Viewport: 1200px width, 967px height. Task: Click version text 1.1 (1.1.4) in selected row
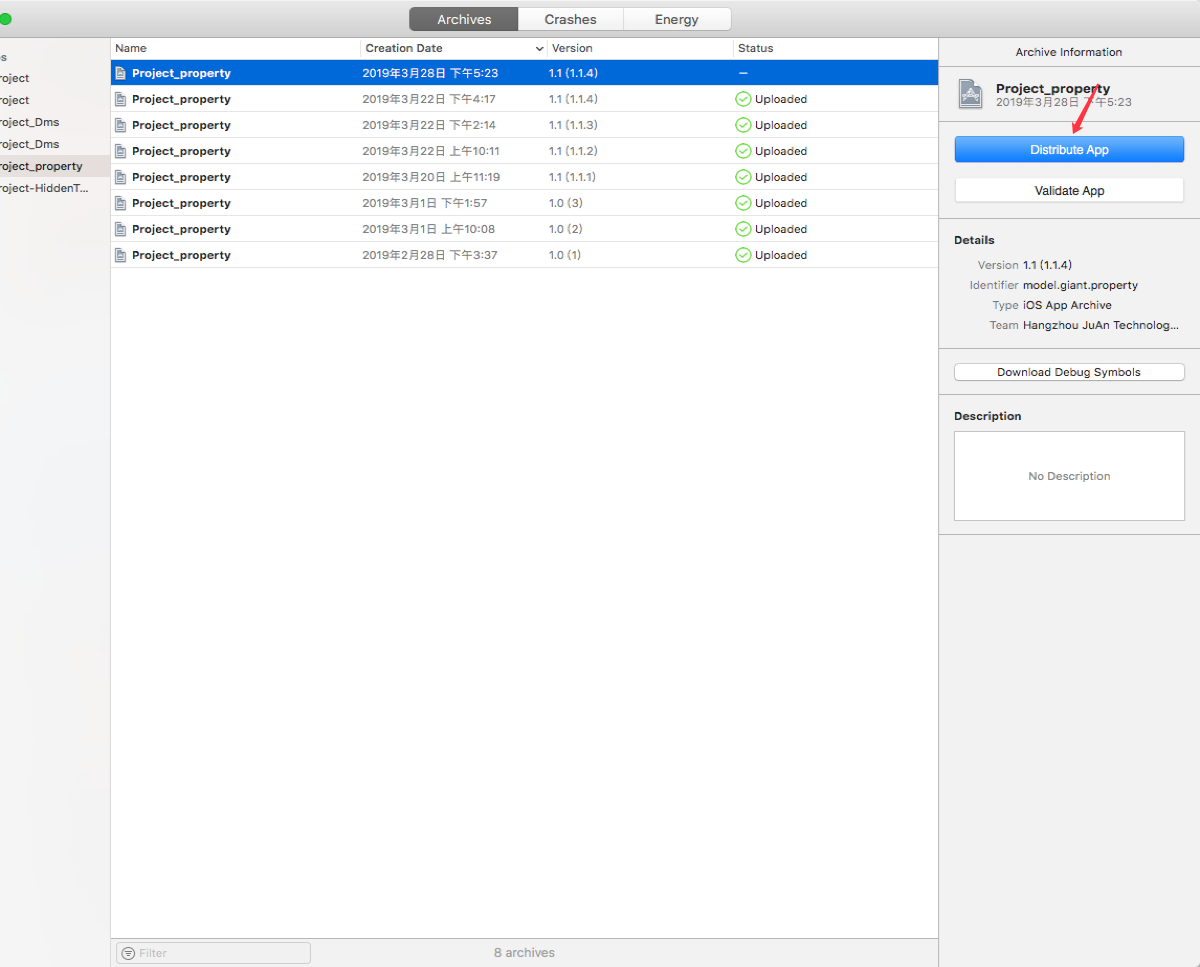click(573, 73)
